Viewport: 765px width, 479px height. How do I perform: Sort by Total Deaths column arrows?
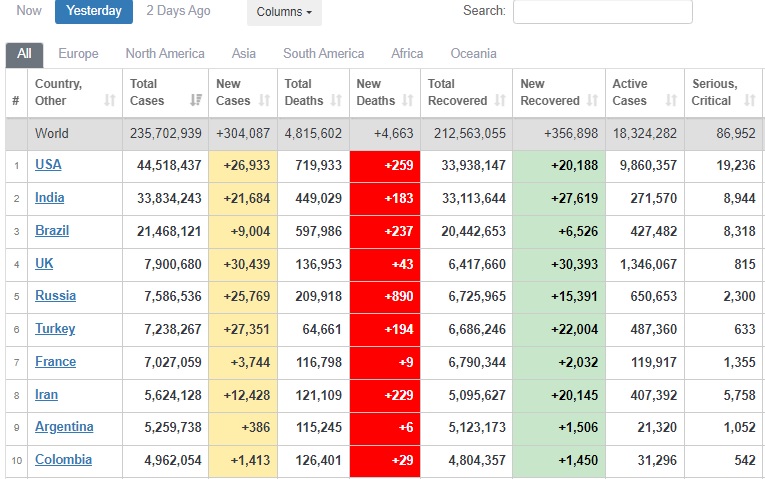click(x=336, y=100)
